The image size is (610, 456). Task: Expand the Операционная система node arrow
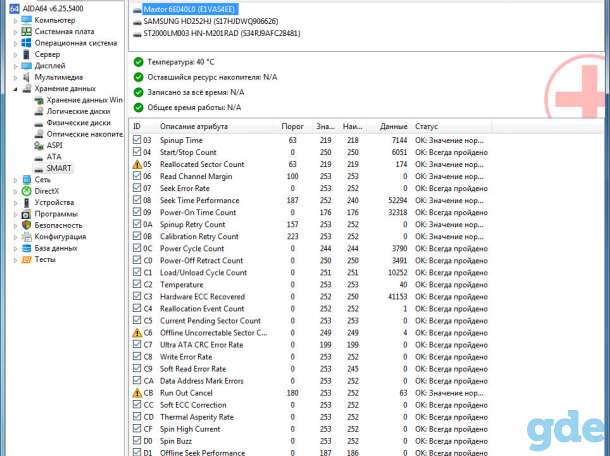coord(16,43)
